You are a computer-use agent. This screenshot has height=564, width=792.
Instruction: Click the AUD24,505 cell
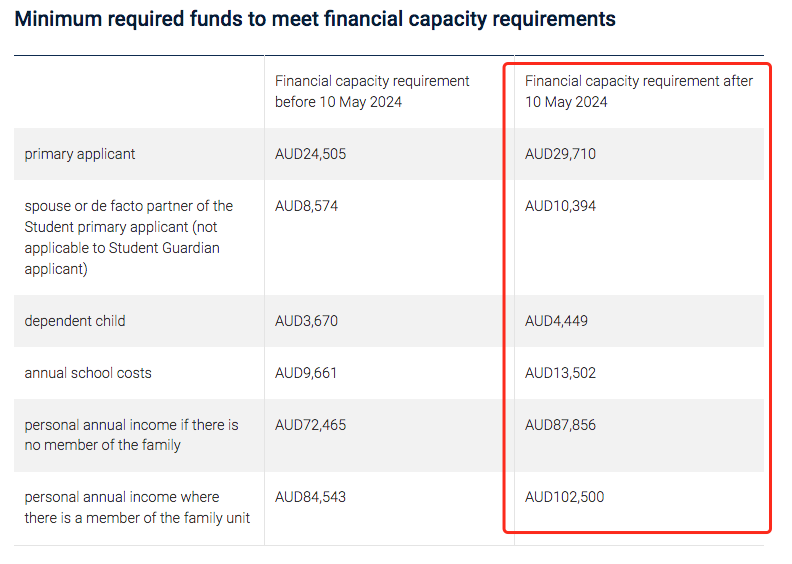point(311,154)
